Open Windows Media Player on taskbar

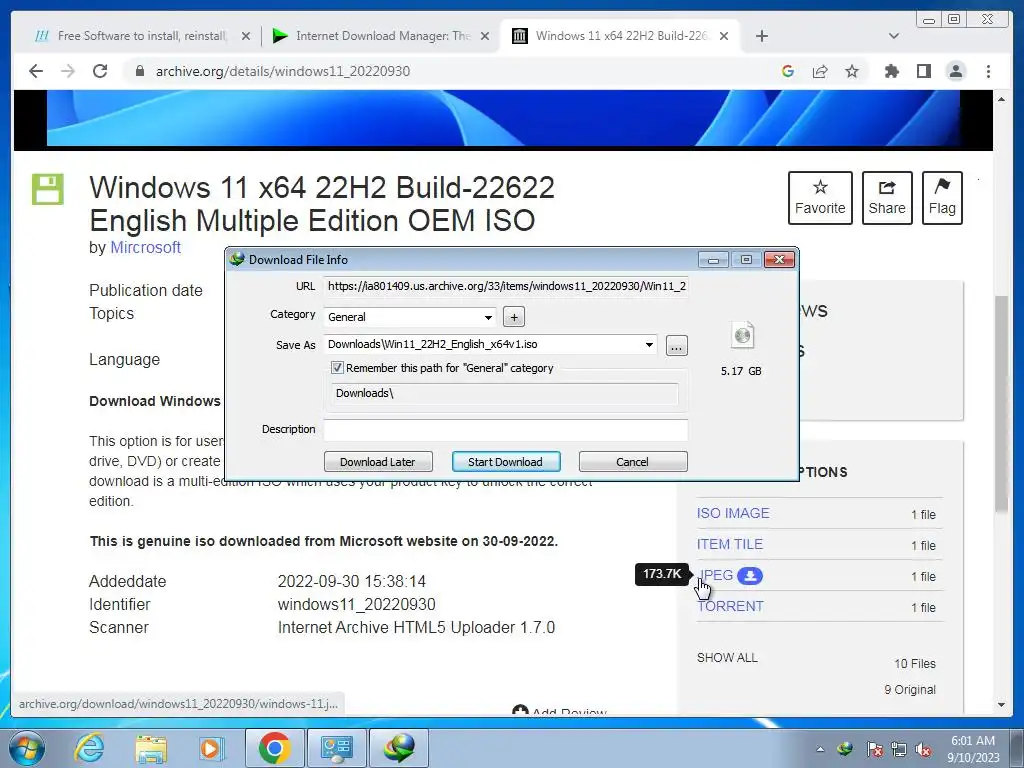(212, 748)
